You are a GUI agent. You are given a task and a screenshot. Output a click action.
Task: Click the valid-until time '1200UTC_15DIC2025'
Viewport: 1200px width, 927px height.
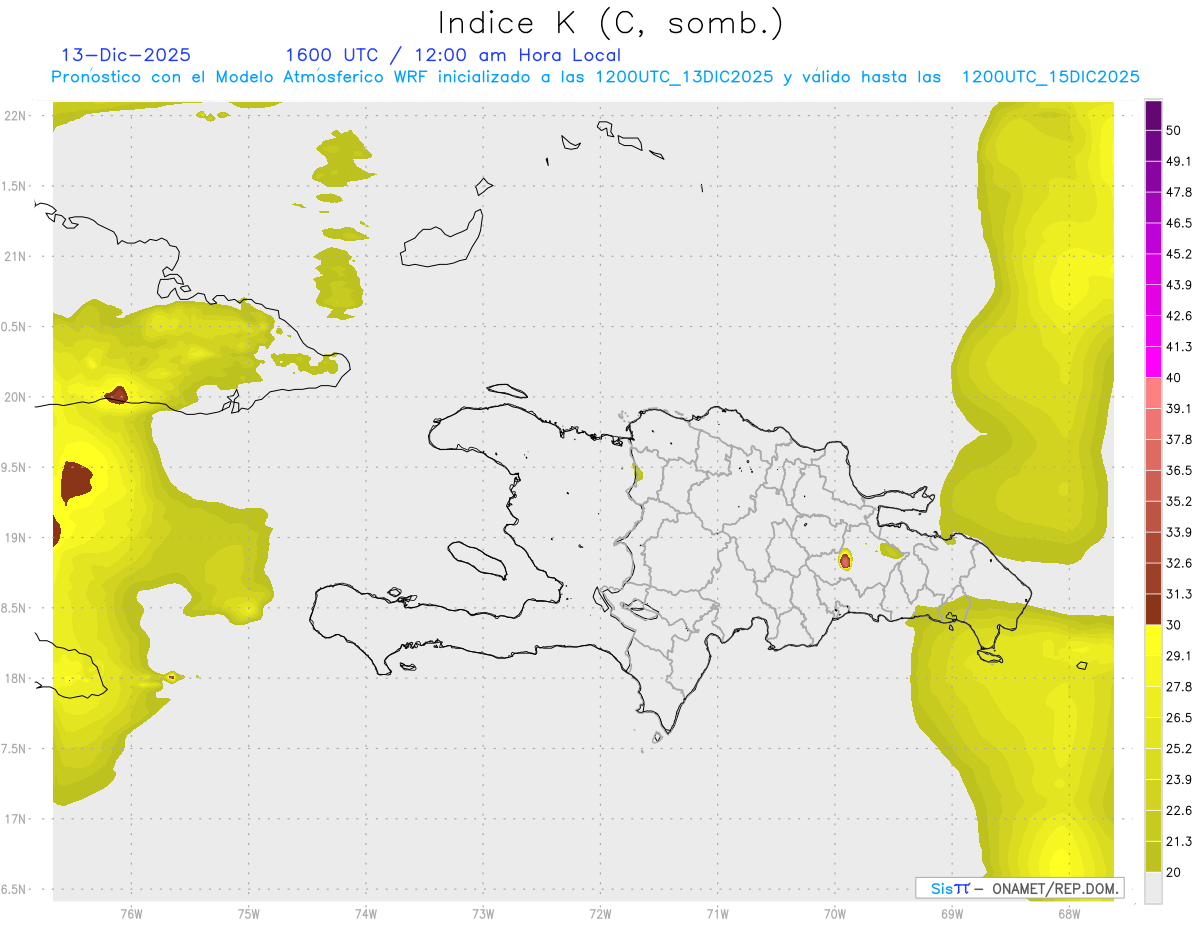tap(1050, 77)
